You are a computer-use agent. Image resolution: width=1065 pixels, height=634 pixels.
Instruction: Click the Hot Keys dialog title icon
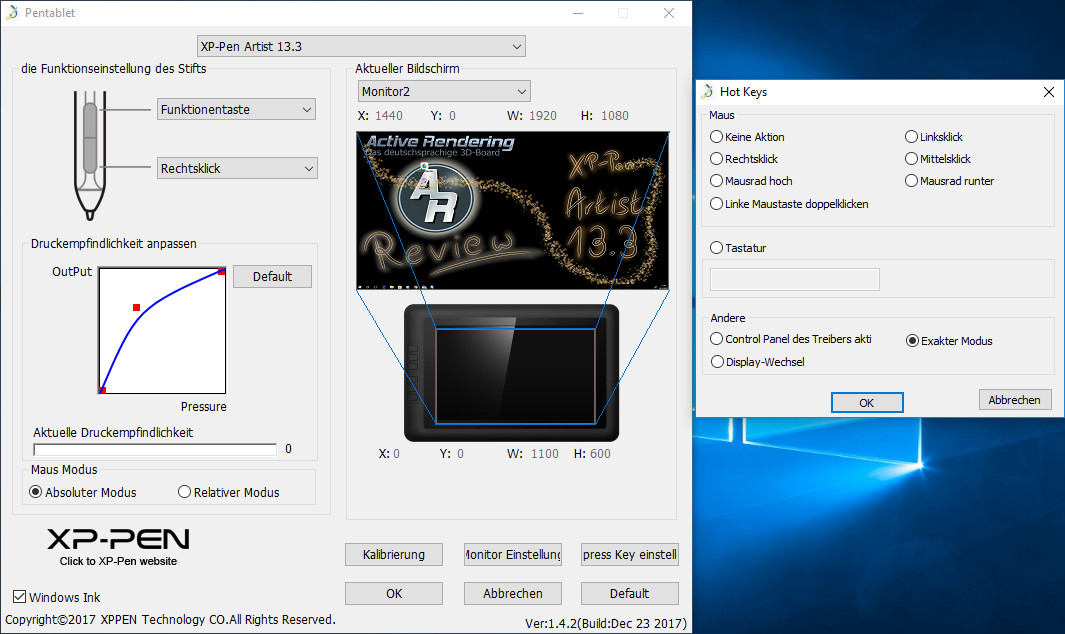click(708, 91)
